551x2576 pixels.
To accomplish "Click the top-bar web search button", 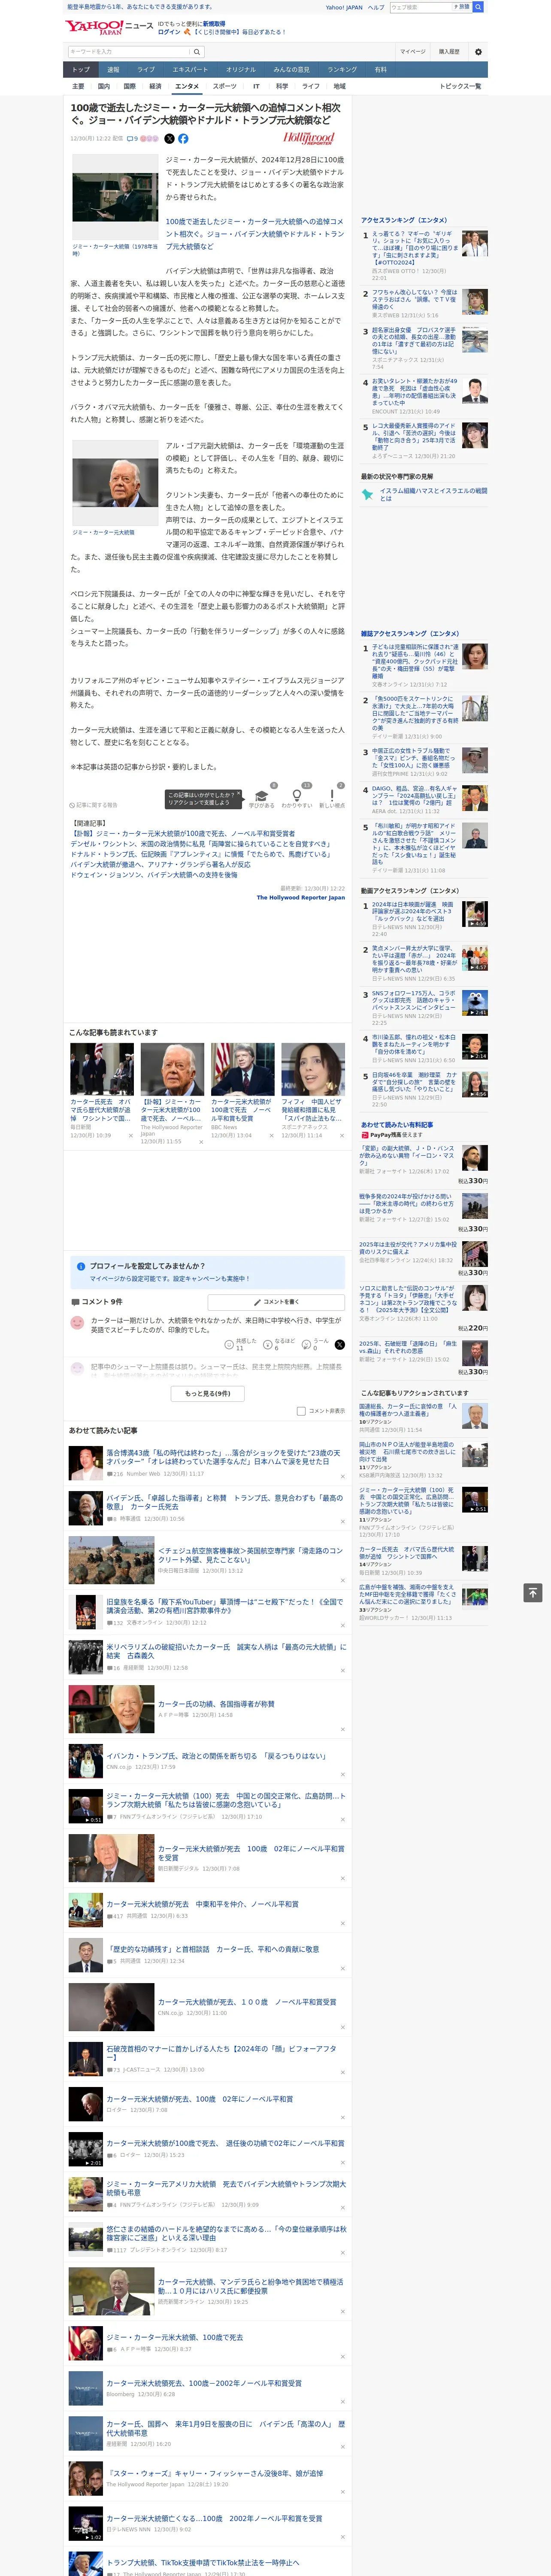I will (478, 7).
